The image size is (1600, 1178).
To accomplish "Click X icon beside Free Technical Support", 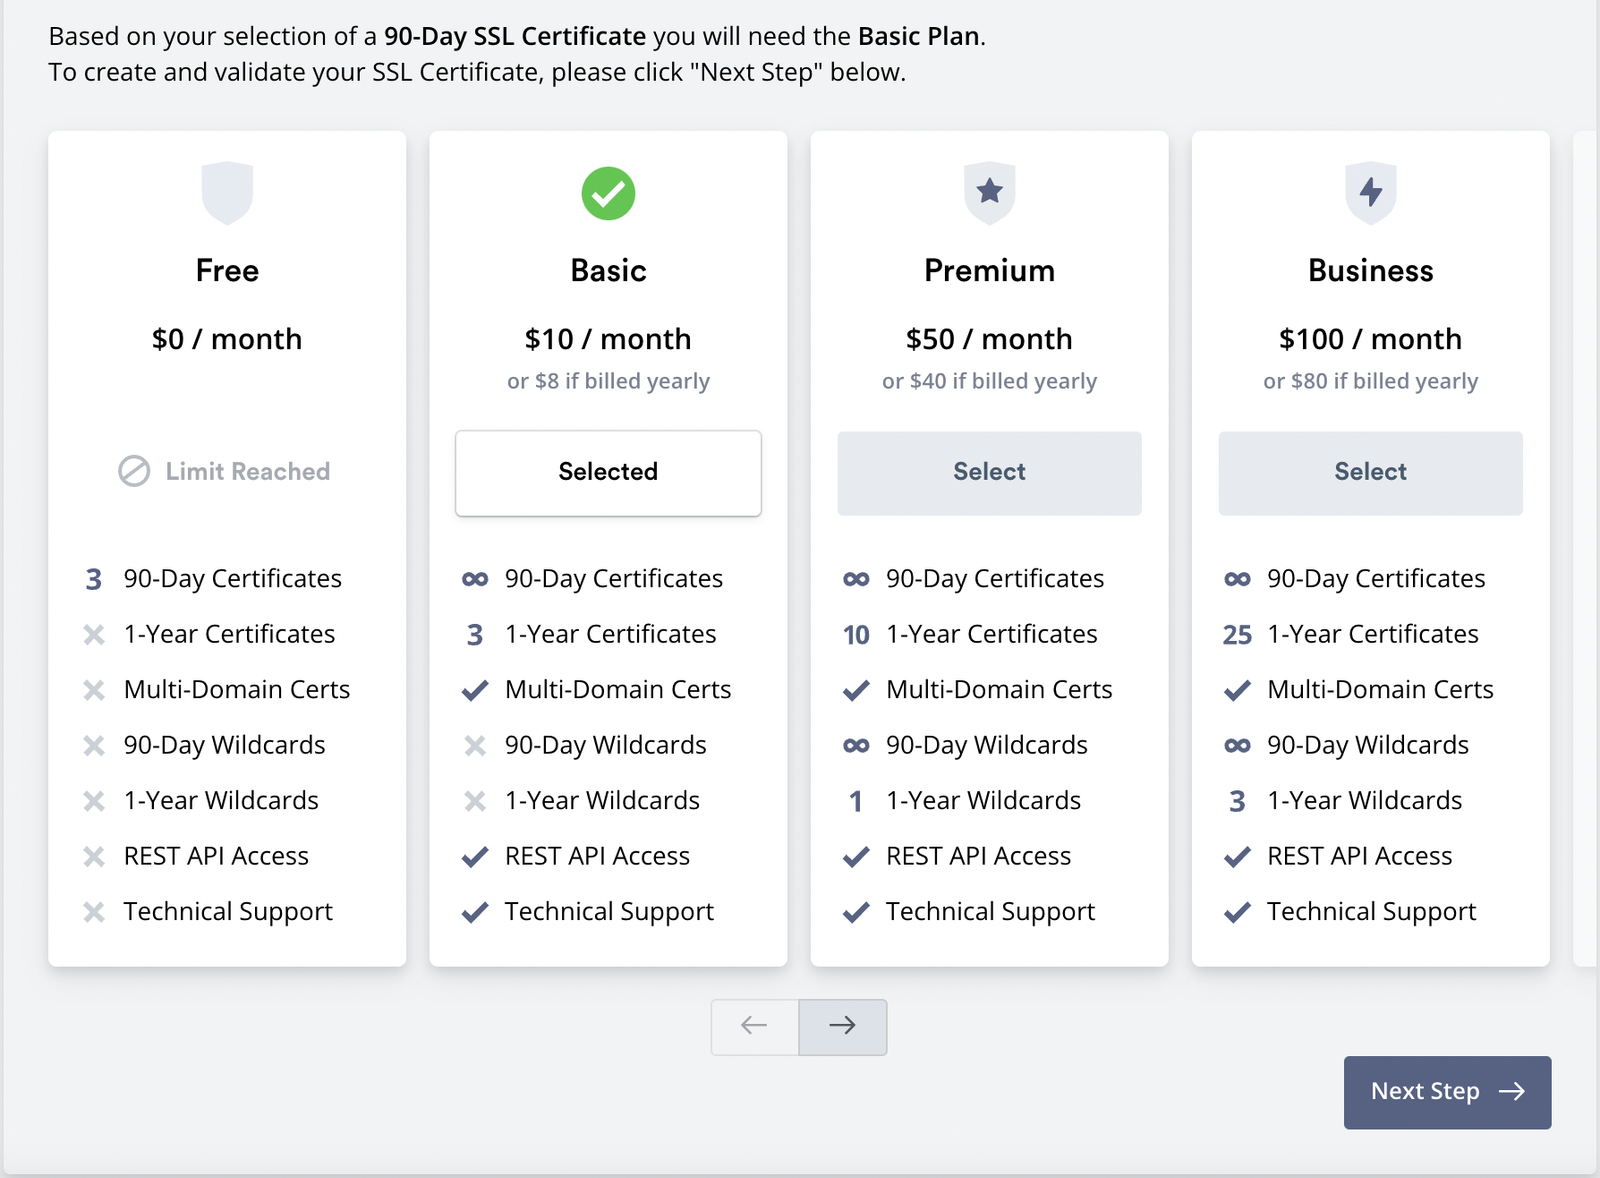I will click(x=94, y=912).
